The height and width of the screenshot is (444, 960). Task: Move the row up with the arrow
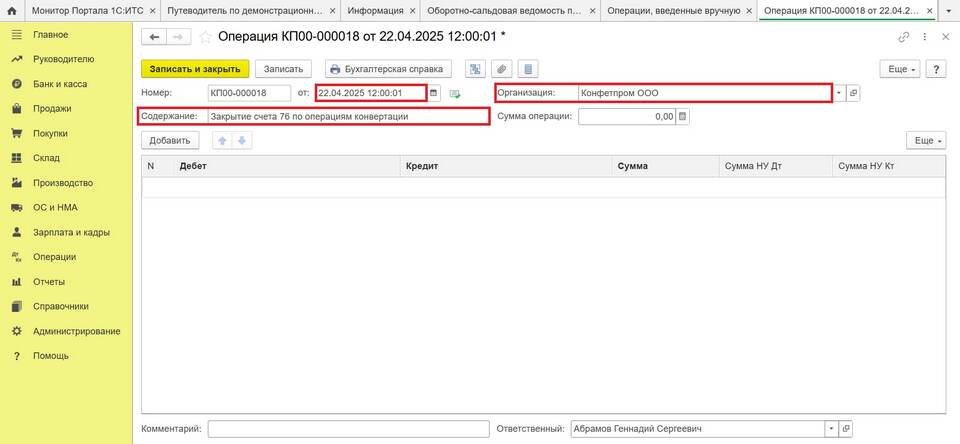222,141
